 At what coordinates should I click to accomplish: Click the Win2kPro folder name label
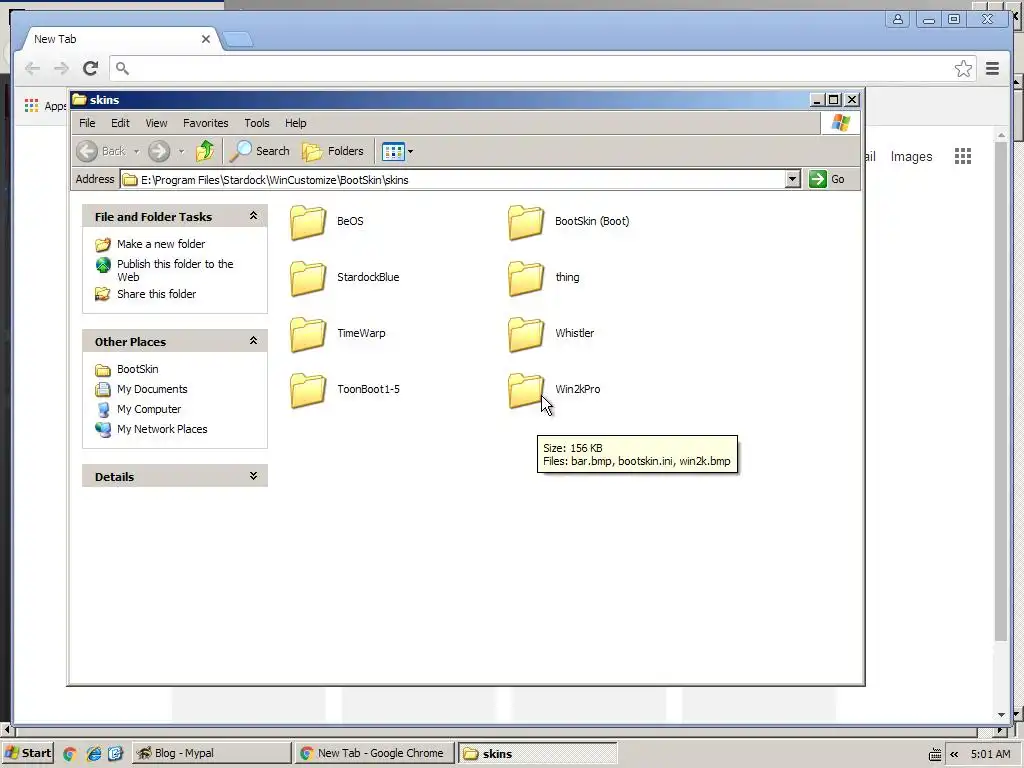[577, 389]
